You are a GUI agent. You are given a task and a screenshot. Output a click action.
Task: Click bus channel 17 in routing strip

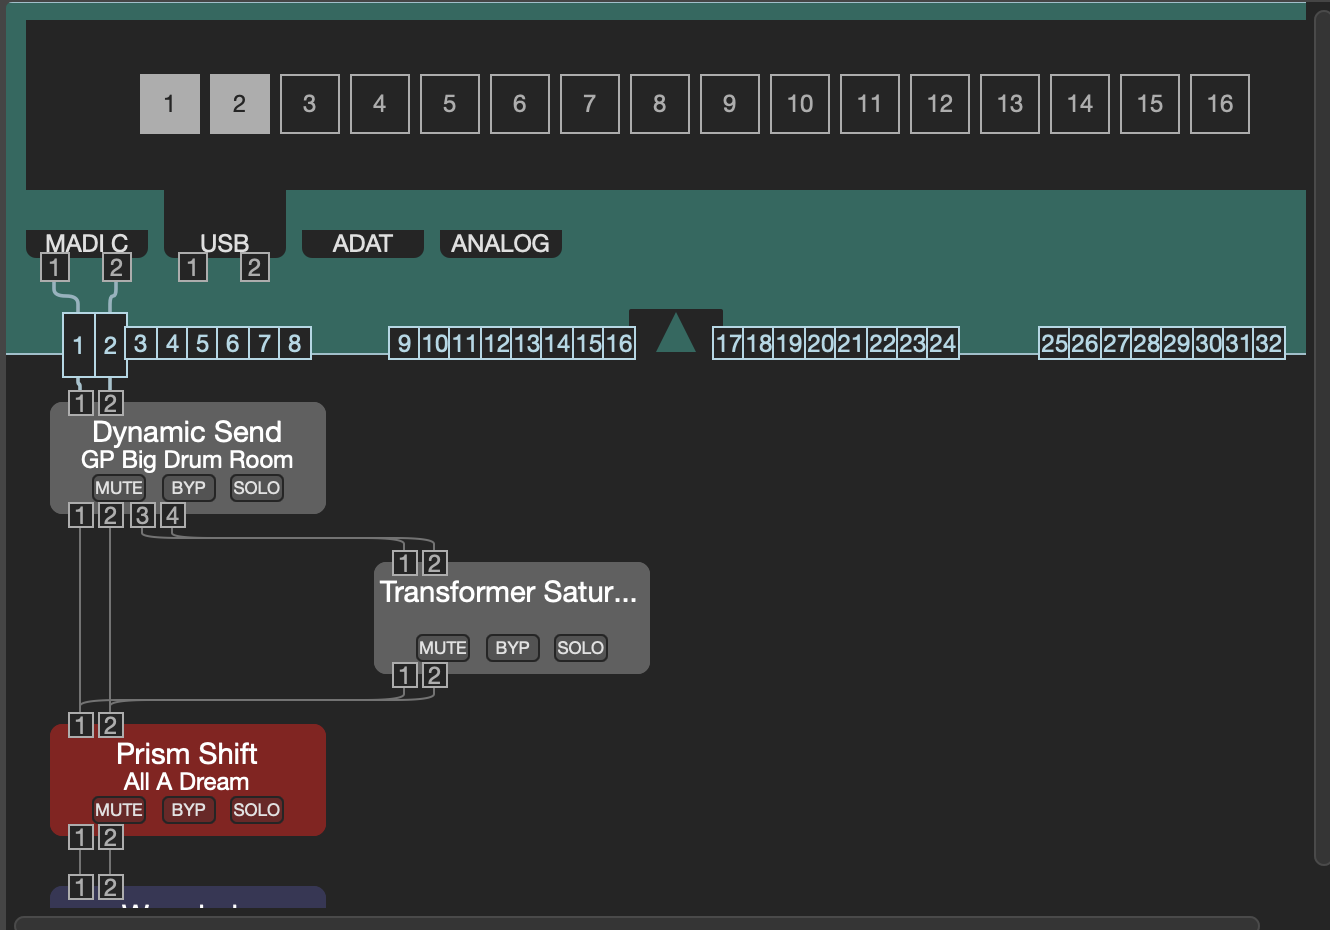click(x=728, y=344)
